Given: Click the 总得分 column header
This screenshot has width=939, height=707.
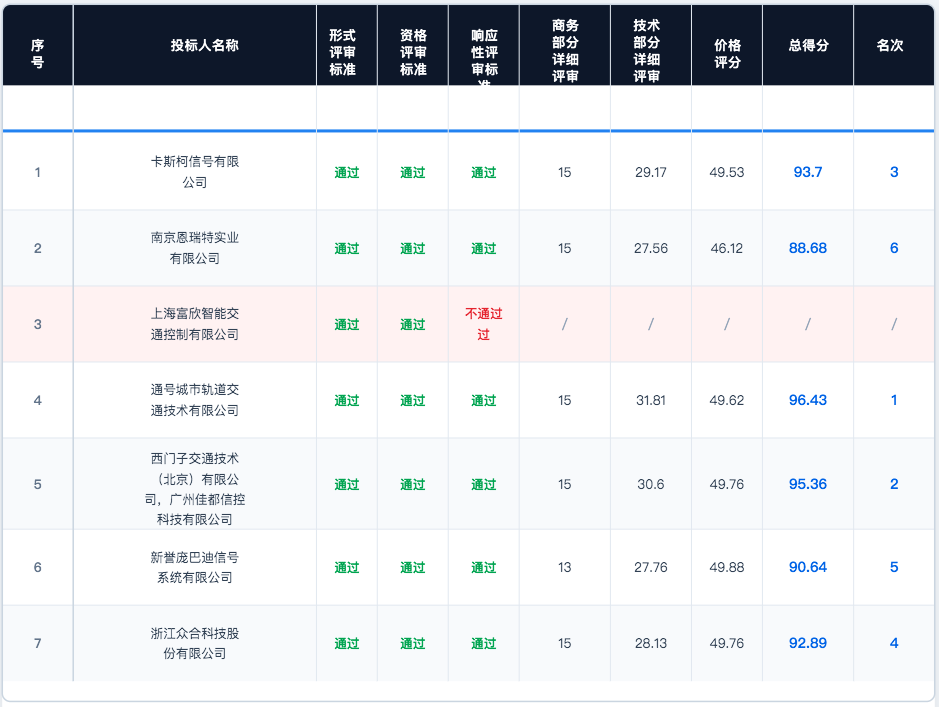Looking at the screenshot, I should point(808,45).
